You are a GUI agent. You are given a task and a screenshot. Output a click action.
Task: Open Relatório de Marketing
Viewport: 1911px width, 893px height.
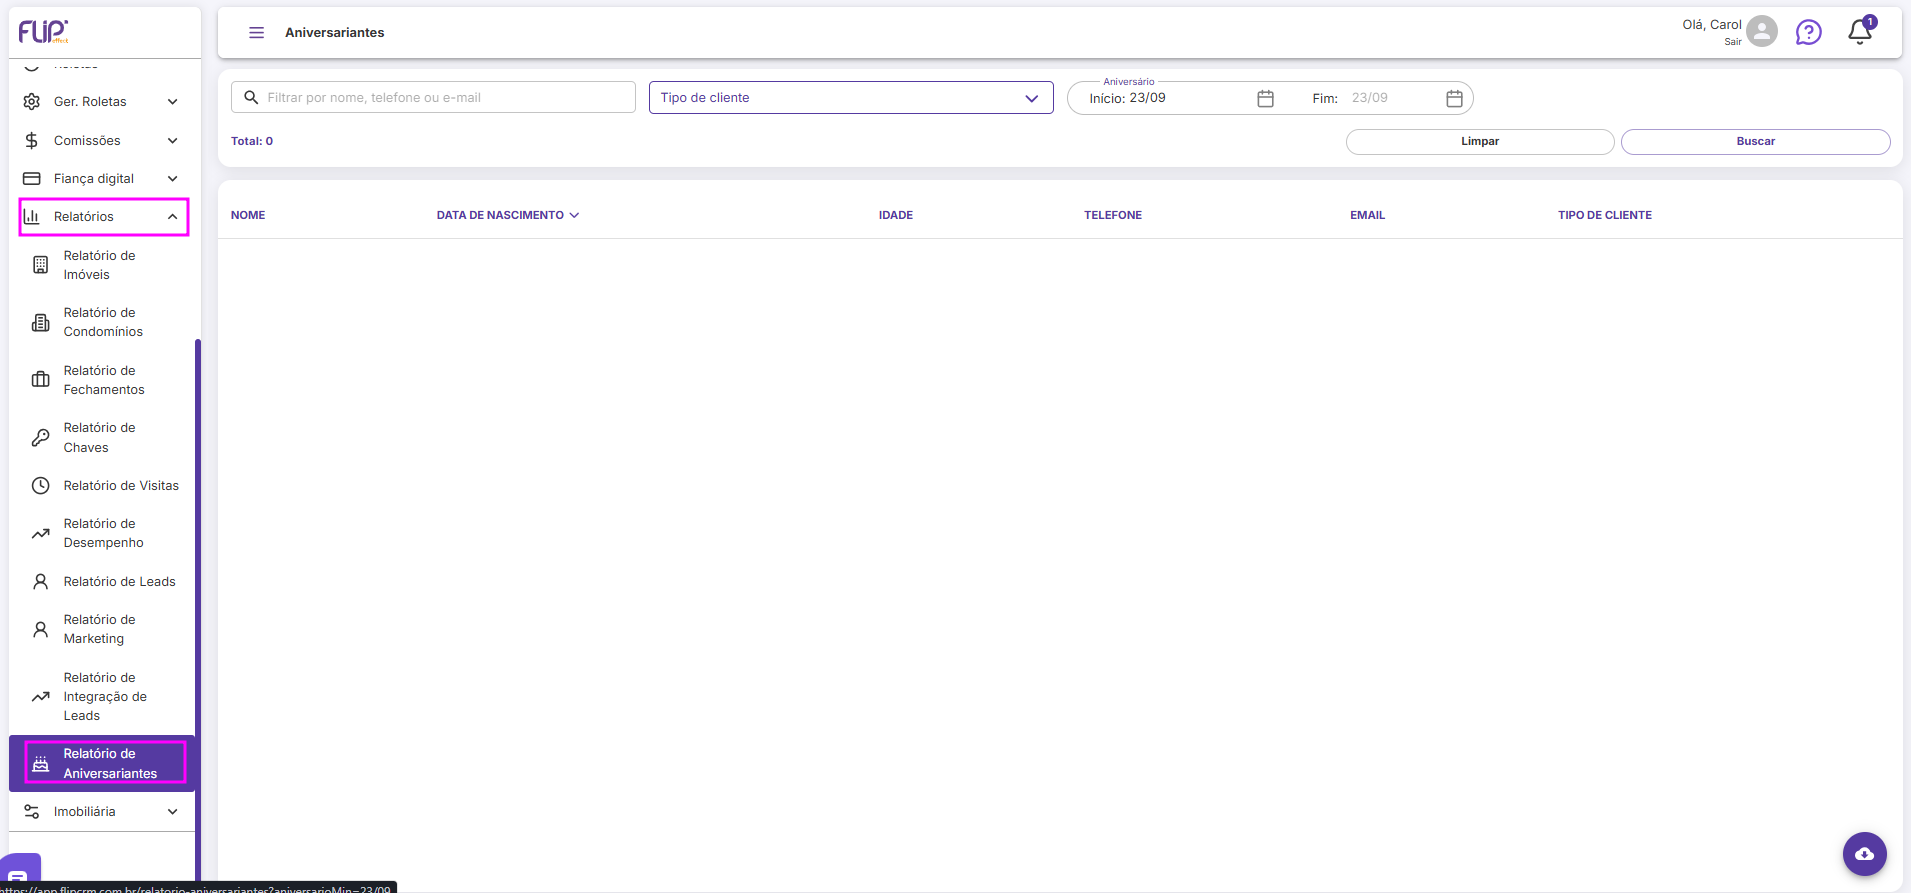click(102, 629)
